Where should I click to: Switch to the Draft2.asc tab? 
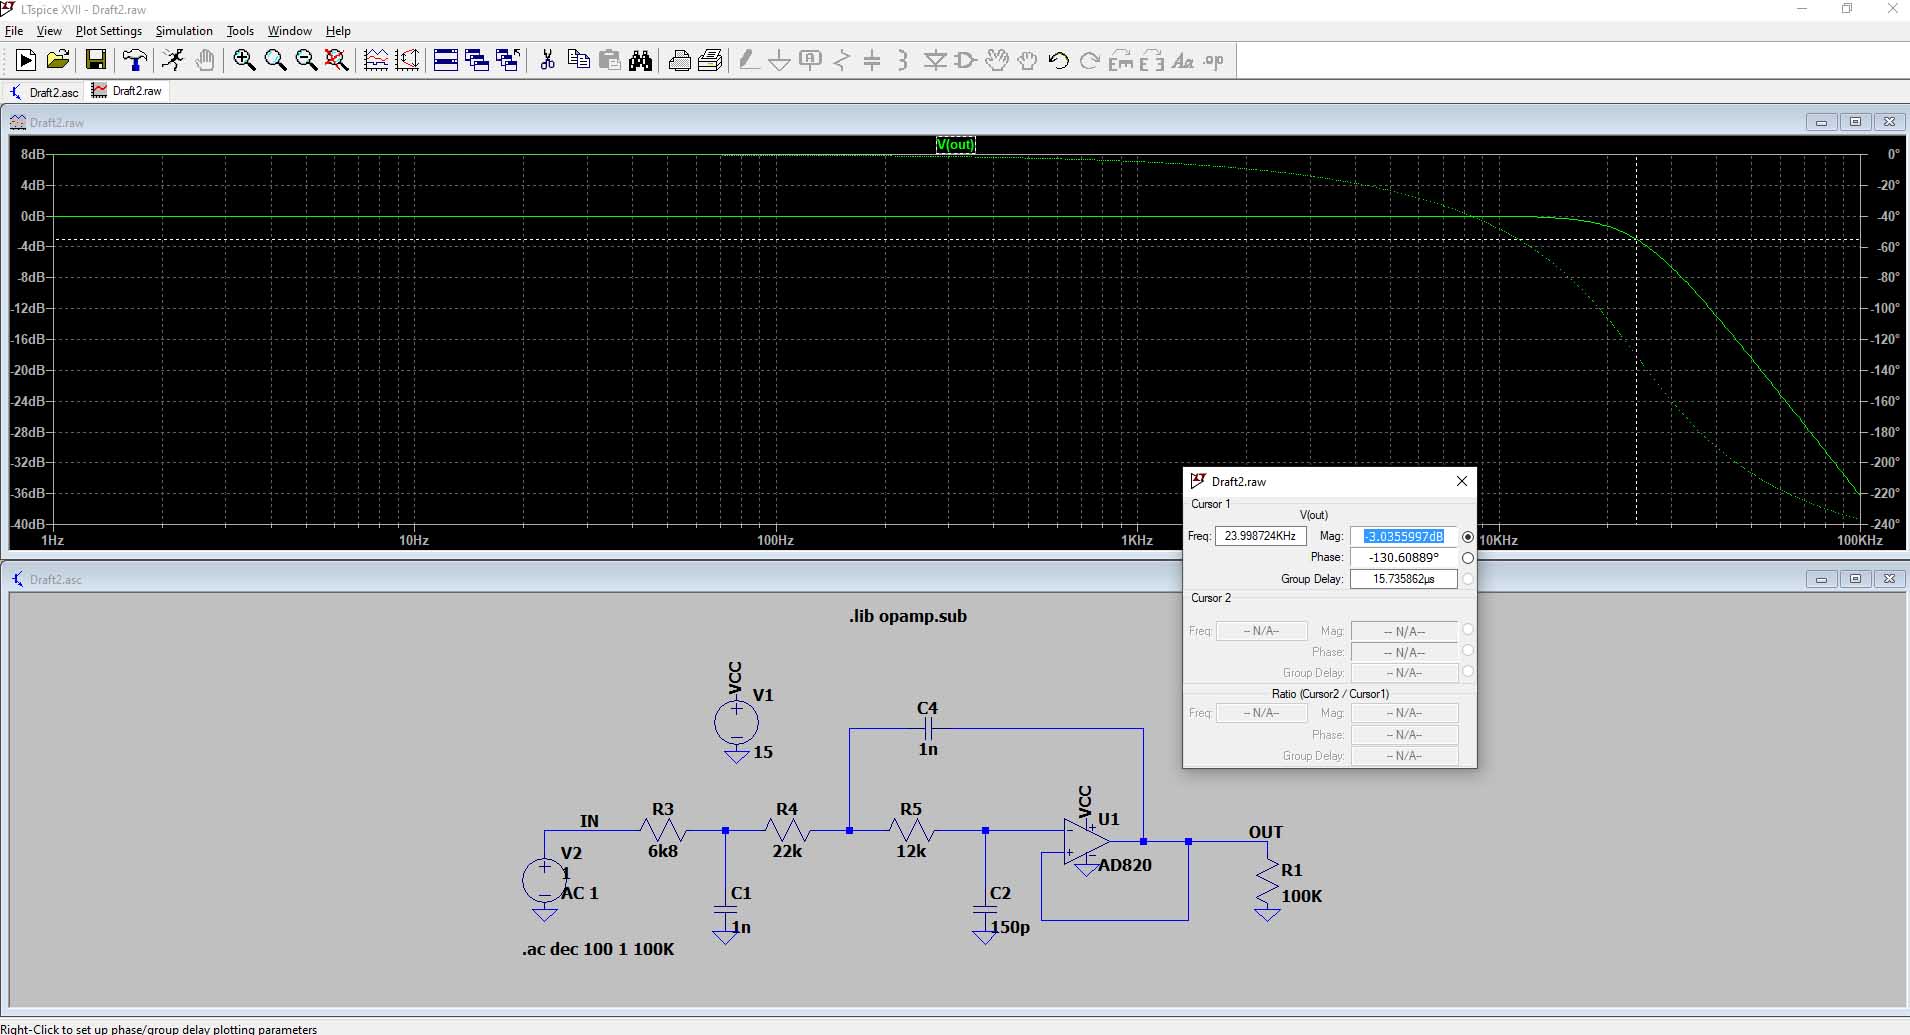[x=45, y=92]
